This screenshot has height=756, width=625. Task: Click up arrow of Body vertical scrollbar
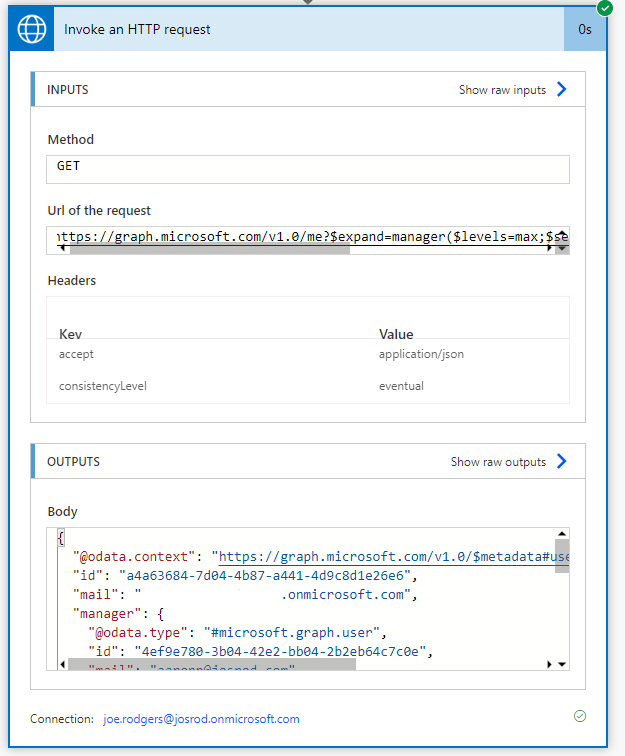tap(562, 533)
